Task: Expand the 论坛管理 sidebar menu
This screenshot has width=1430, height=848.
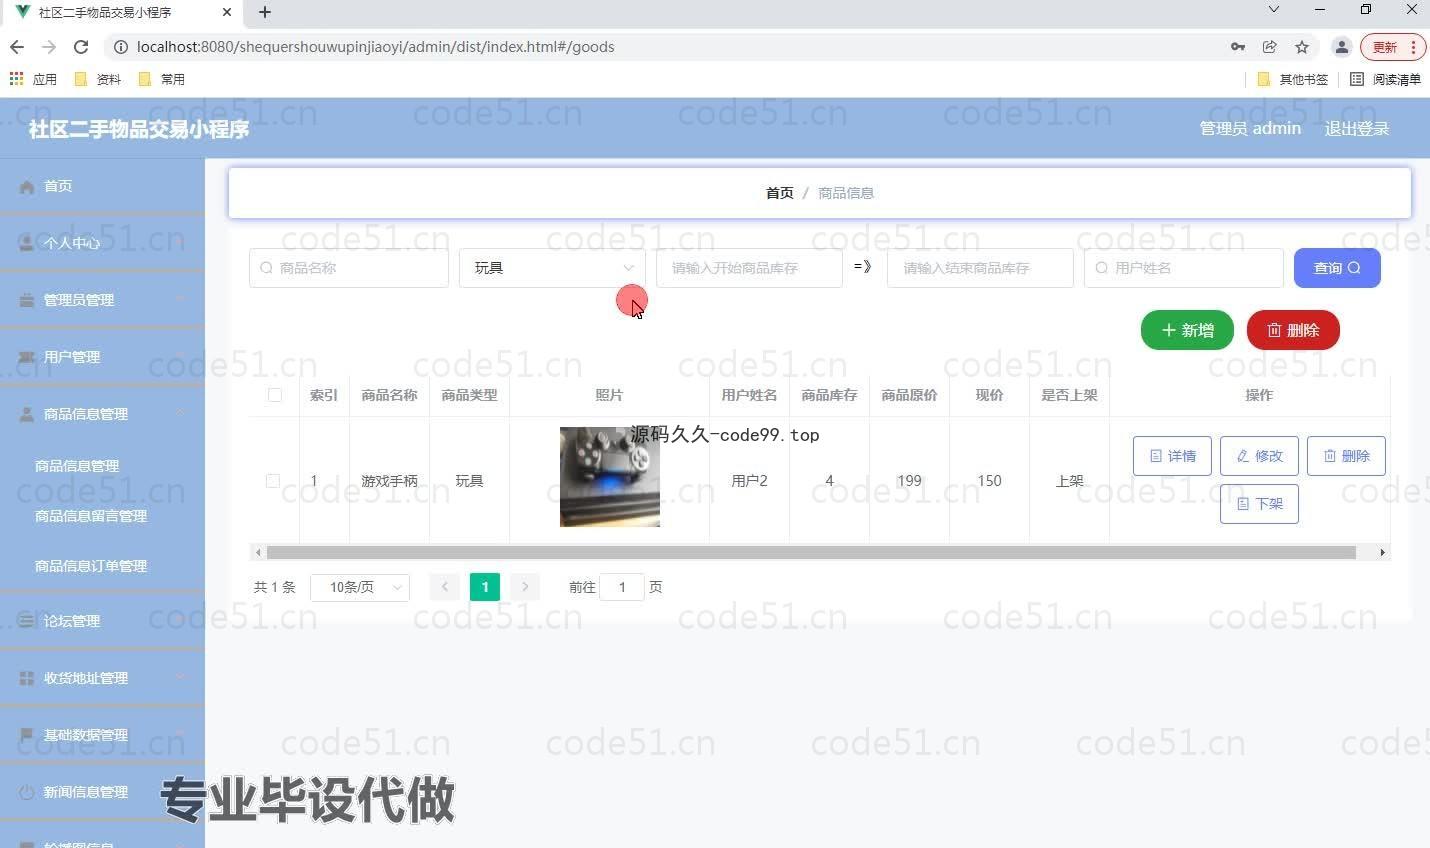Action: (x=102, y=621)
